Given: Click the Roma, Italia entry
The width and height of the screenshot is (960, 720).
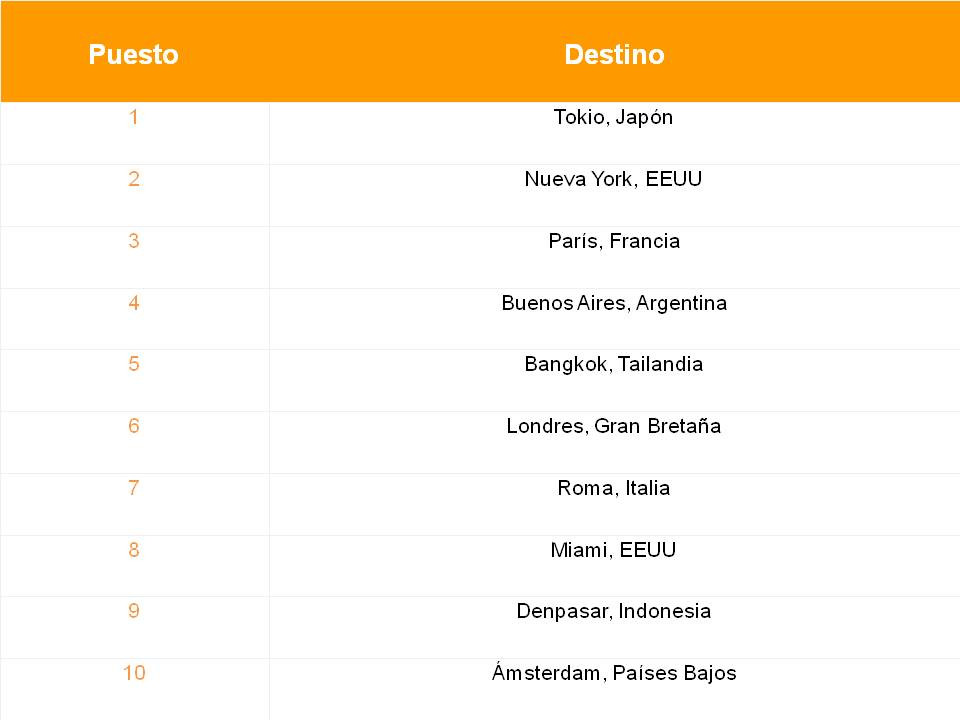Looking at the screenshot, I should pyautogui.click(x=613, y=488).
